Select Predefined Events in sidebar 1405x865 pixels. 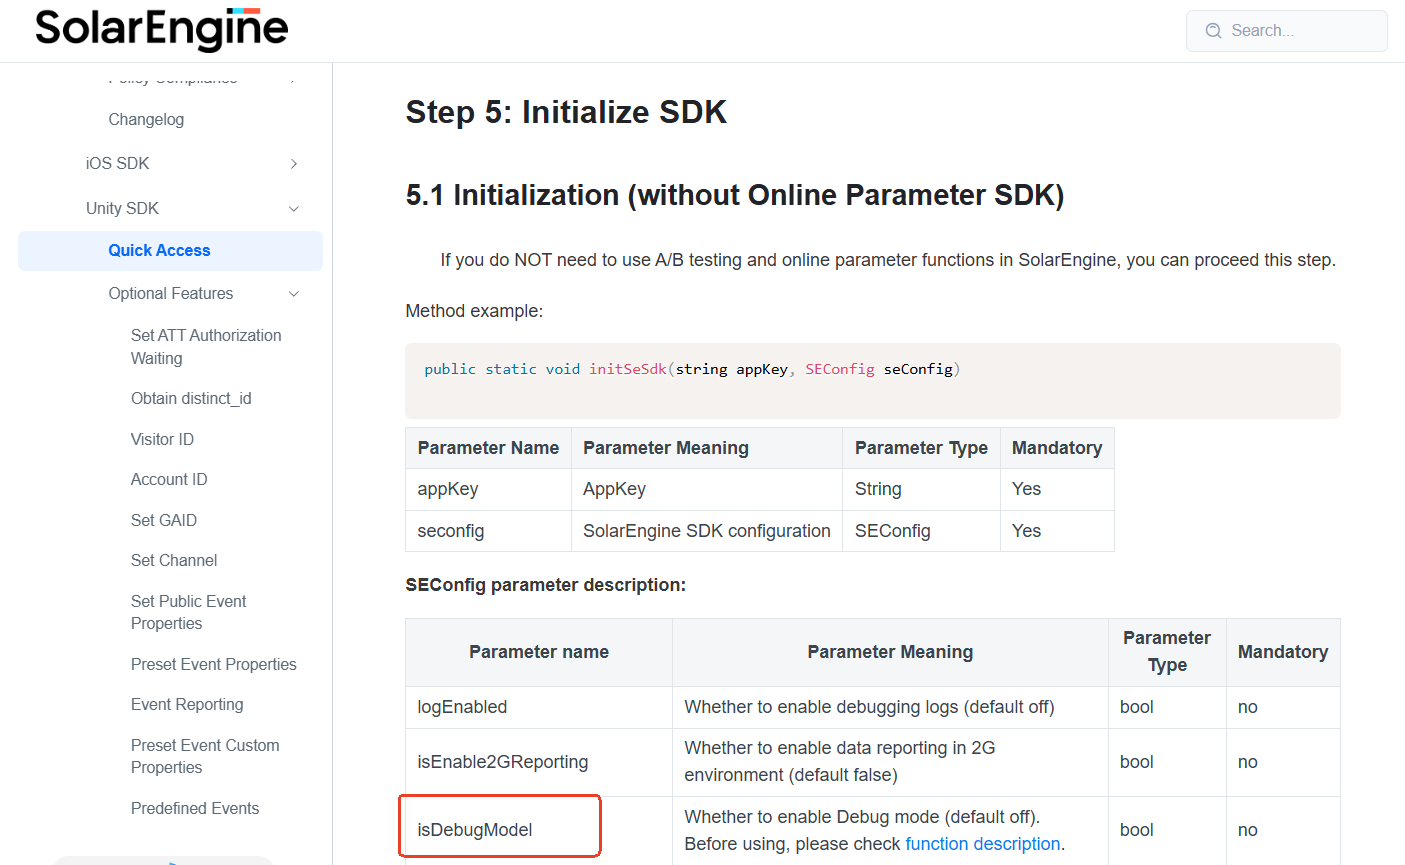(x=195, y=809)
